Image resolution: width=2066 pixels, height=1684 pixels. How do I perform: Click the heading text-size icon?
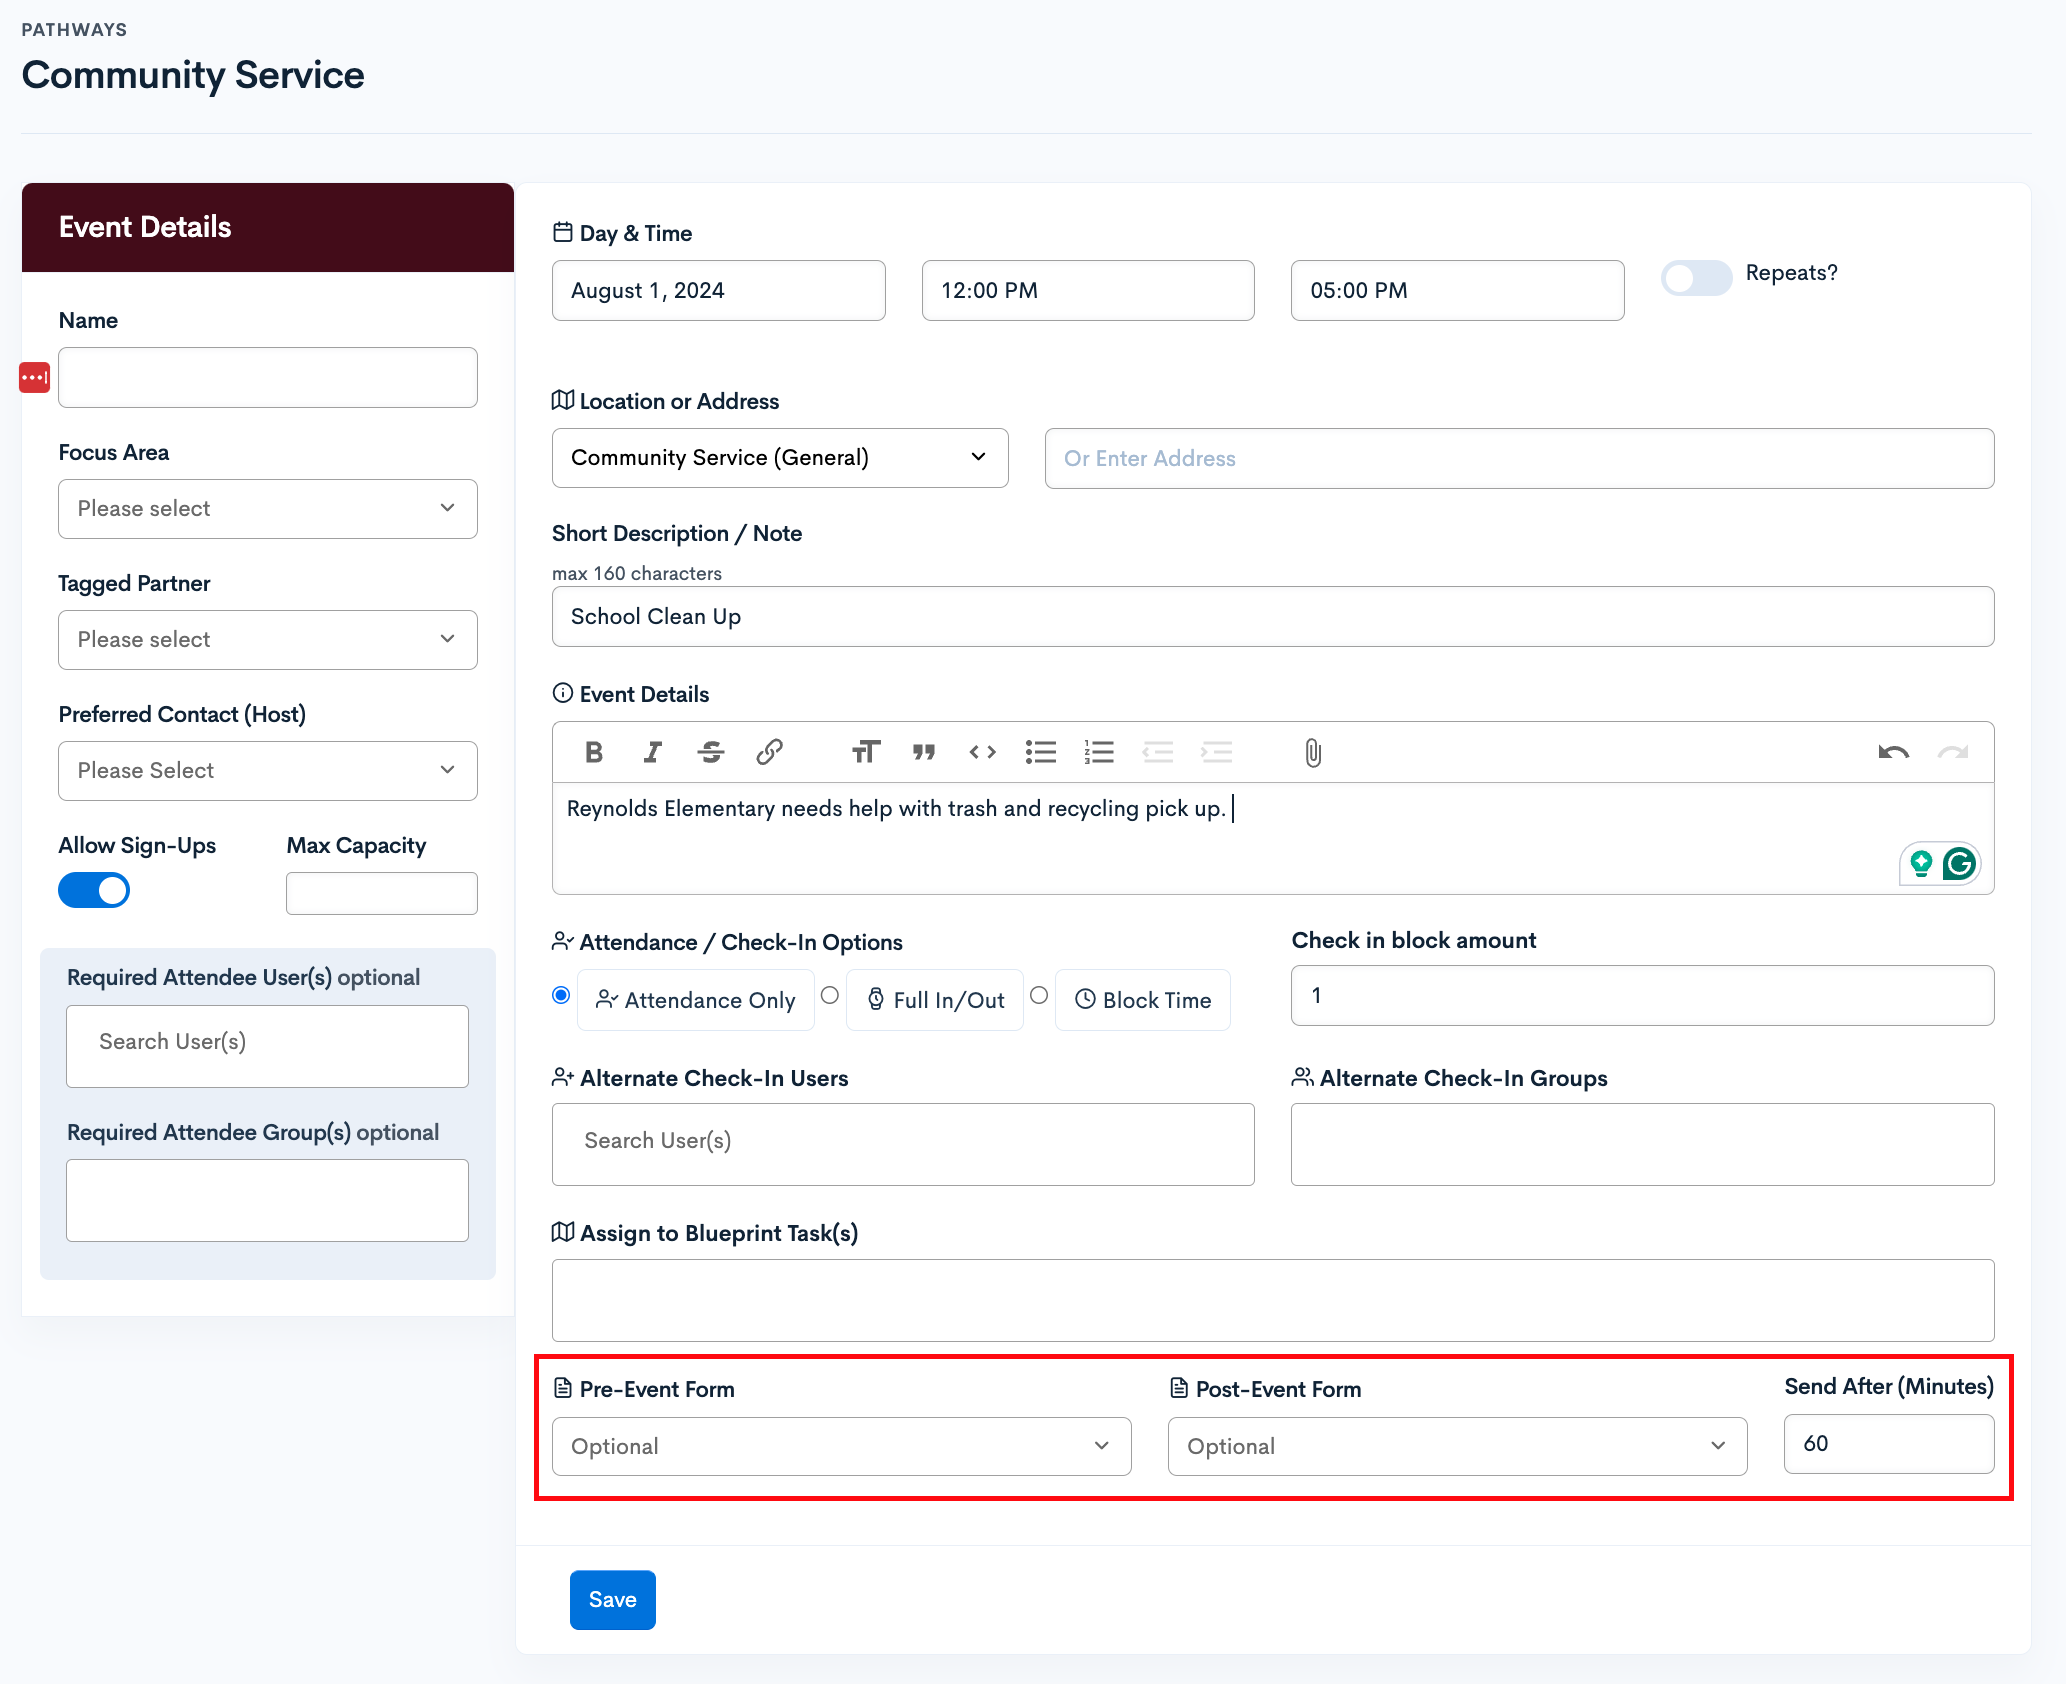[x=866, y=752]
